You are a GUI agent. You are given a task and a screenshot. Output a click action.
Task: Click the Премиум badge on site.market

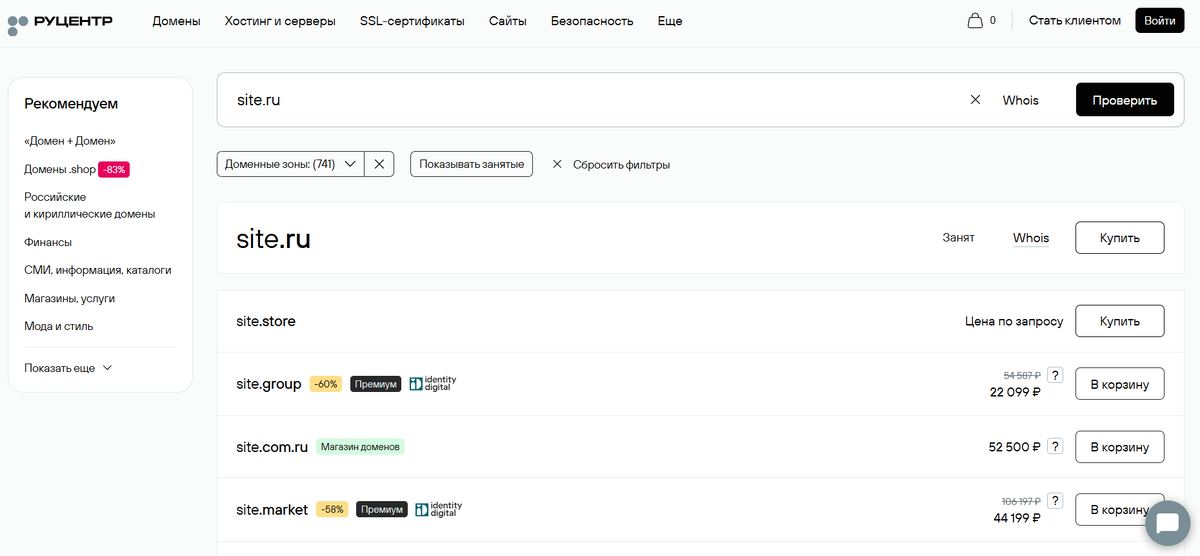[x=382, y=509]
